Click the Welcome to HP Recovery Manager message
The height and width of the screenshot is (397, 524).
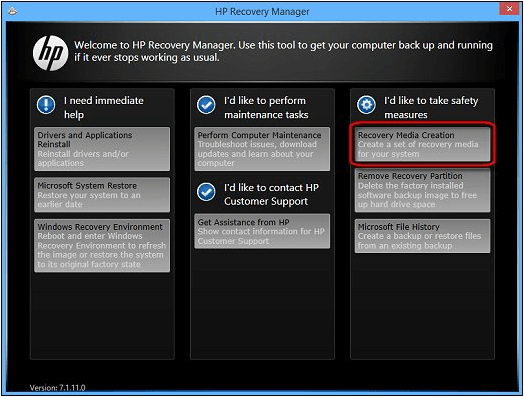point(283,51)
